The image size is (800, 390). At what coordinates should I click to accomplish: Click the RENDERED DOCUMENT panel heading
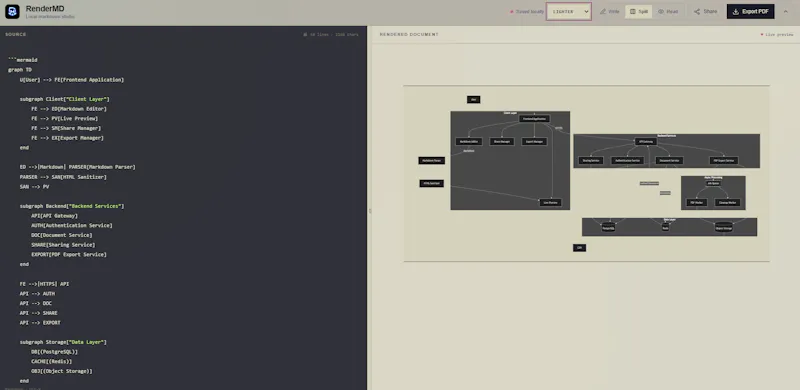point(409,34)
